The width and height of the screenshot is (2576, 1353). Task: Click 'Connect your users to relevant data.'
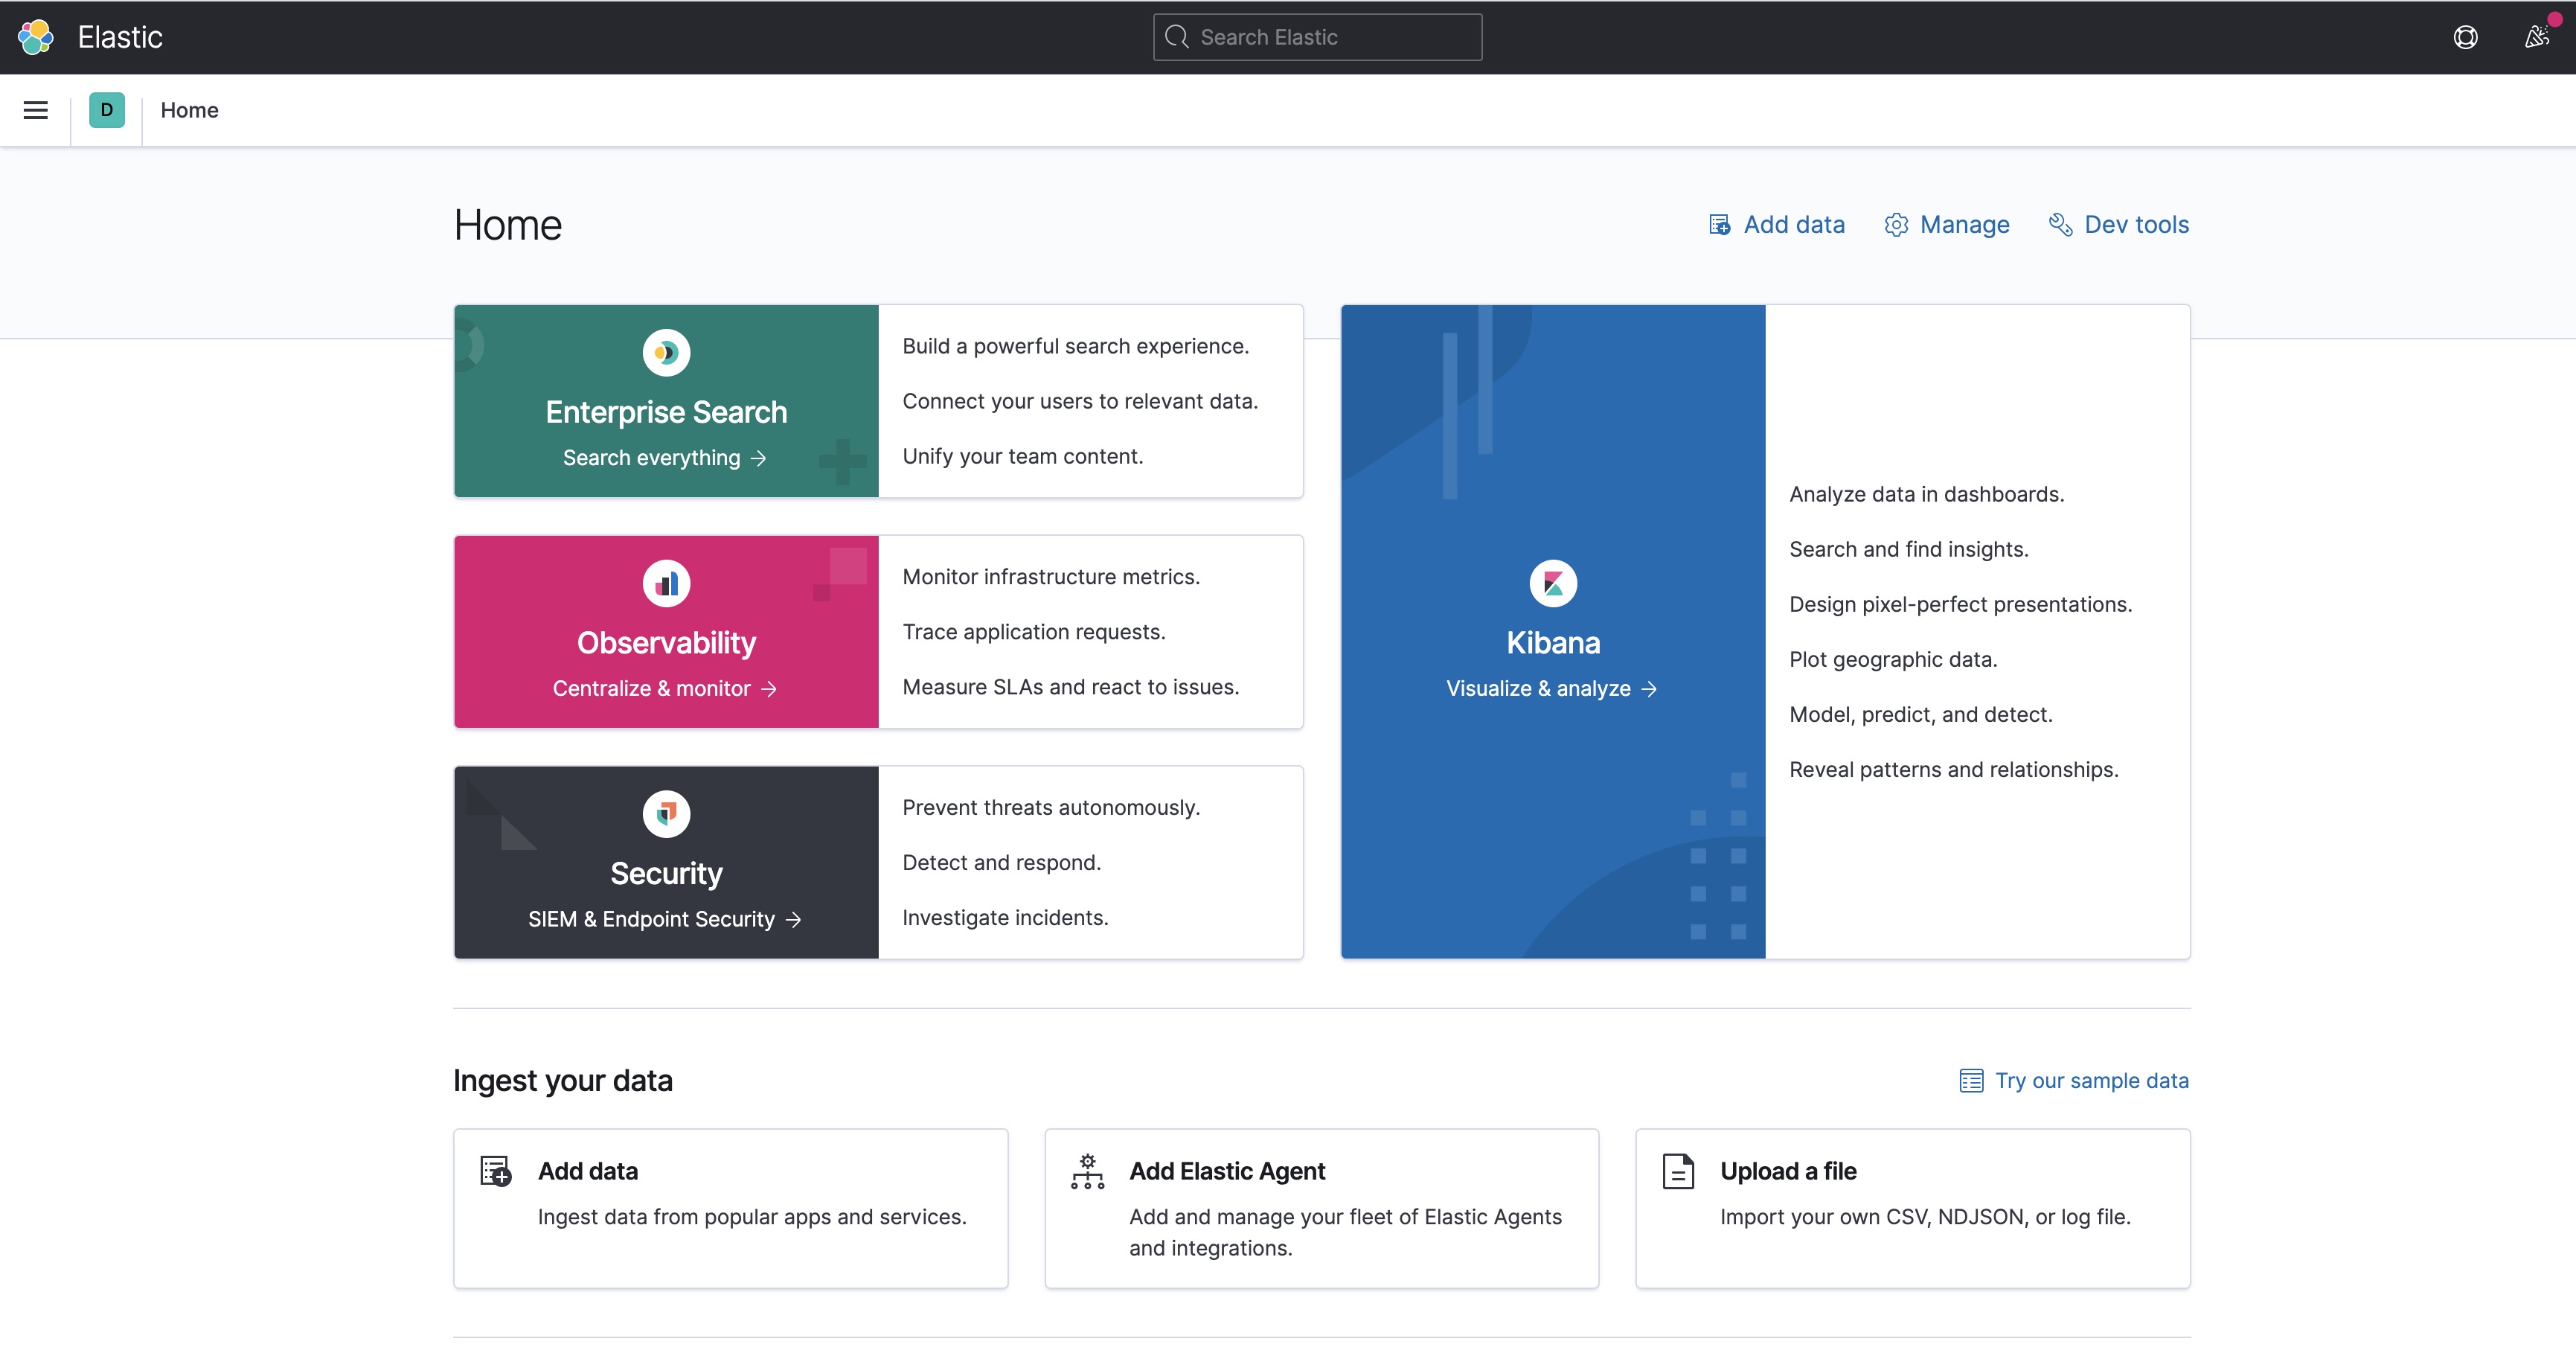(x=1080, y=401)
